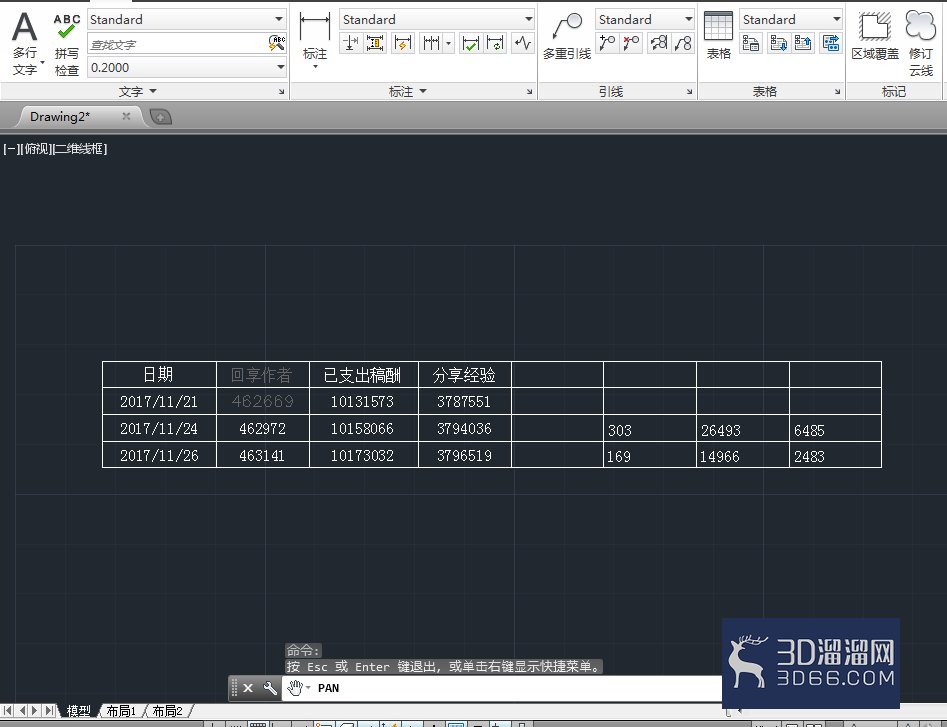947x727 pixels.
Task: Go to first layout tab arrow
Action: pos(8,711)
